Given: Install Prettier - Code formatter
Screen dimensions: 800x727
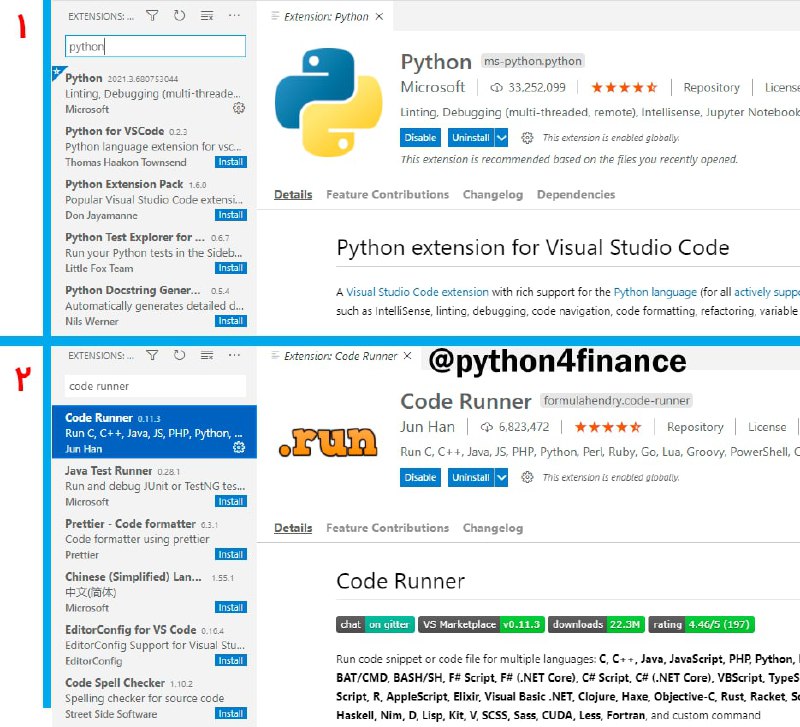Looking at the screenshot, I should coord(231,555).
